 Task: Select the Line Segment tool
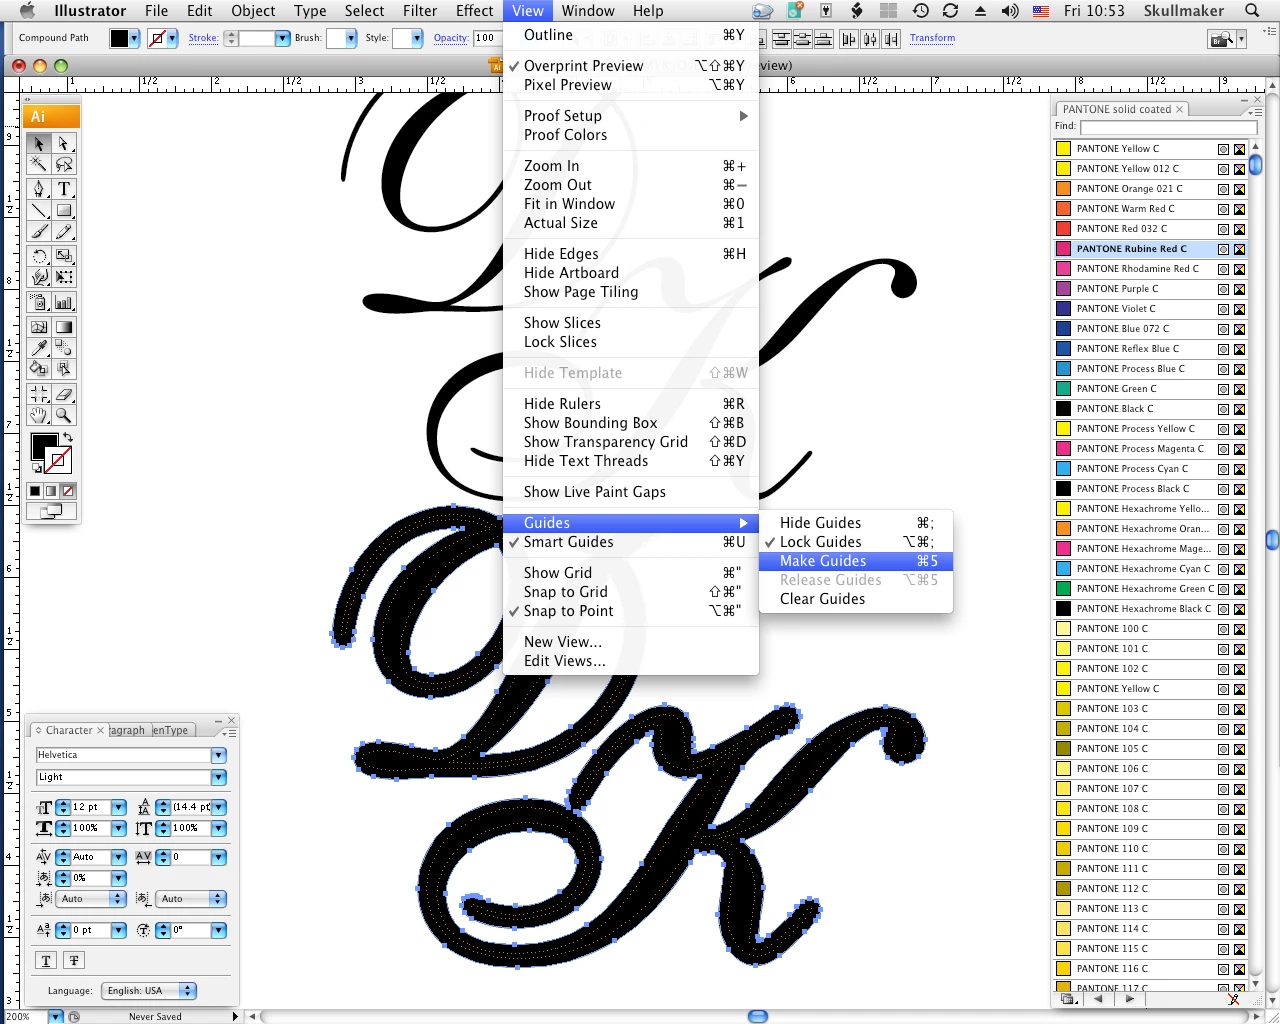click(x=39, y=210)
